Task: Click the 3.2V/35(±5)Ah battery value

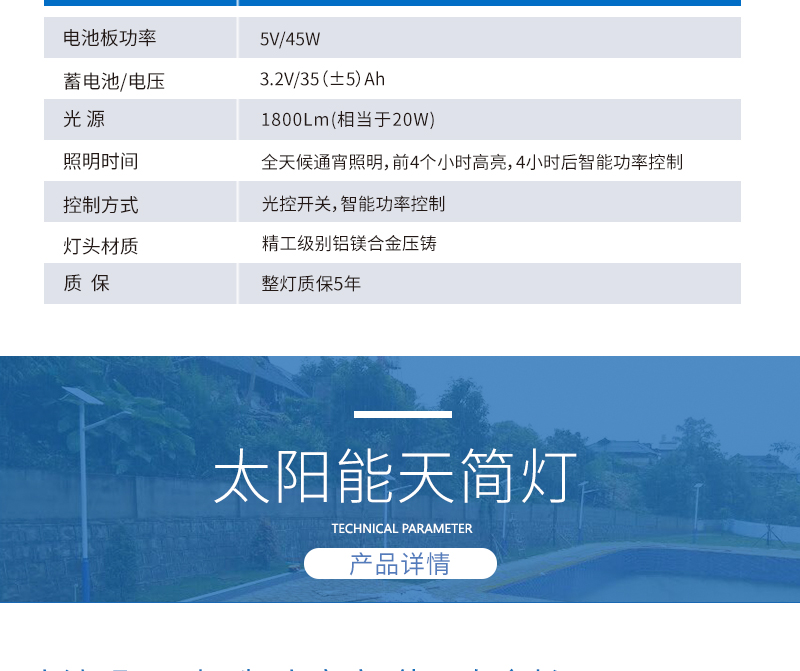Action: [322, 79]
